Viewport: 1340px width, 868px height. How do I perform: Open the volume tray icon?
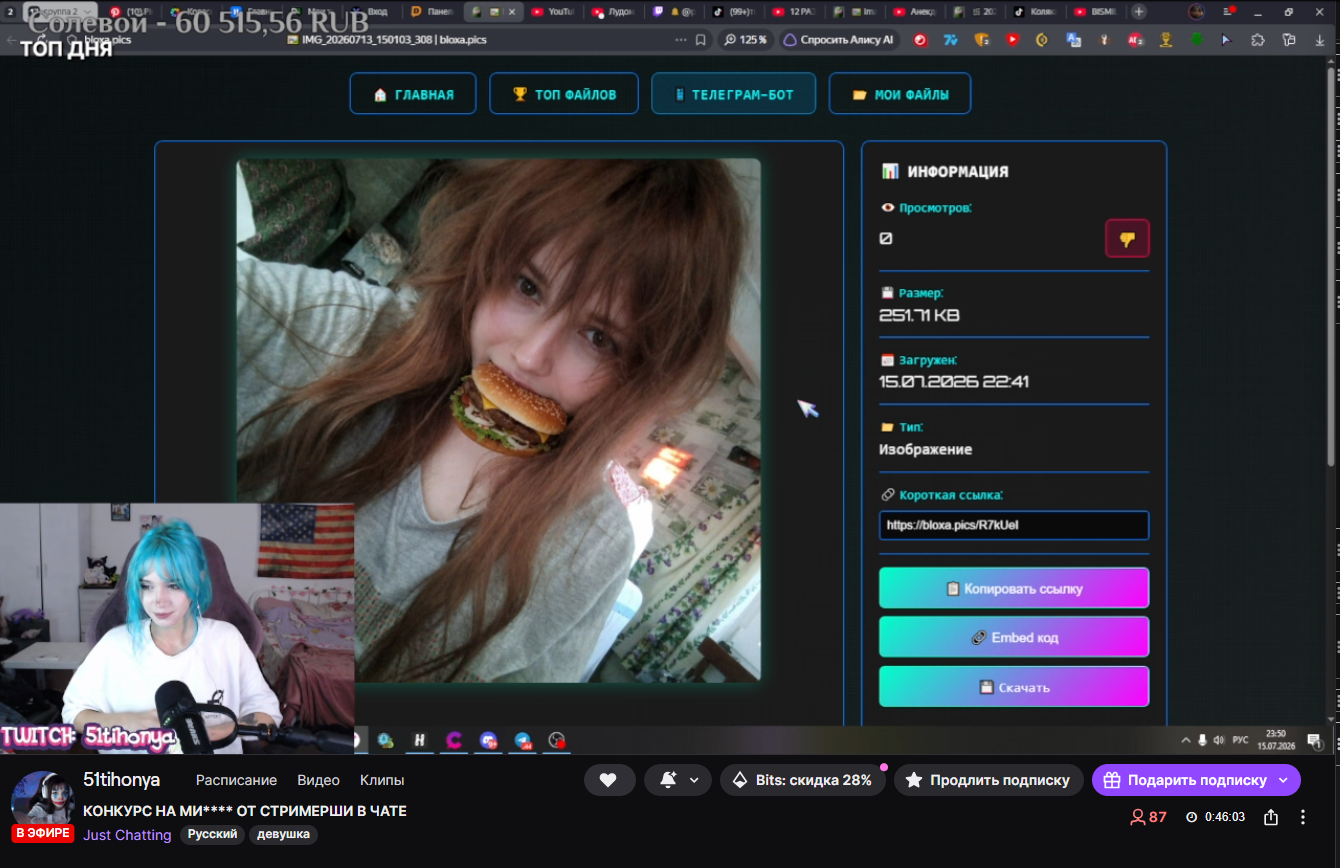click(1218, 740)
